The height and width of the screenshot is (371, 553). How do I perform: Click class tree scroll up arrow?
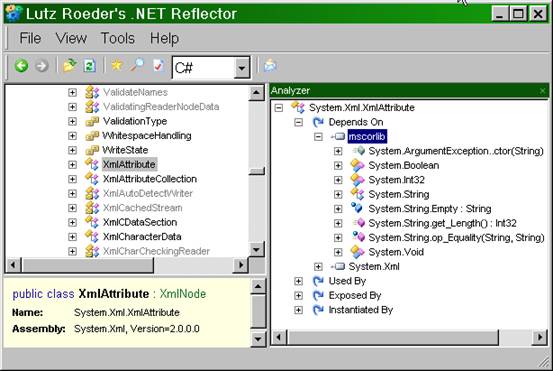point(256,93)
